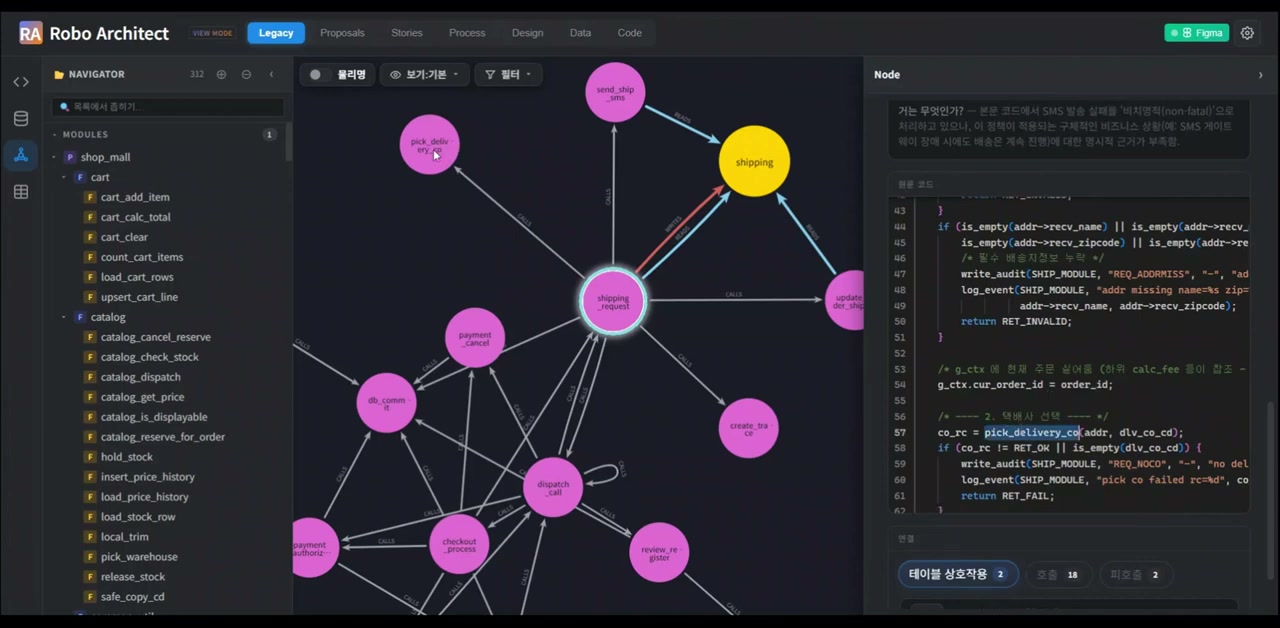Click the collapse-all minus icon in Navigator
The height and width of the screenshot is (628, 1280).
pyautogui.click(x=246, y=74)
